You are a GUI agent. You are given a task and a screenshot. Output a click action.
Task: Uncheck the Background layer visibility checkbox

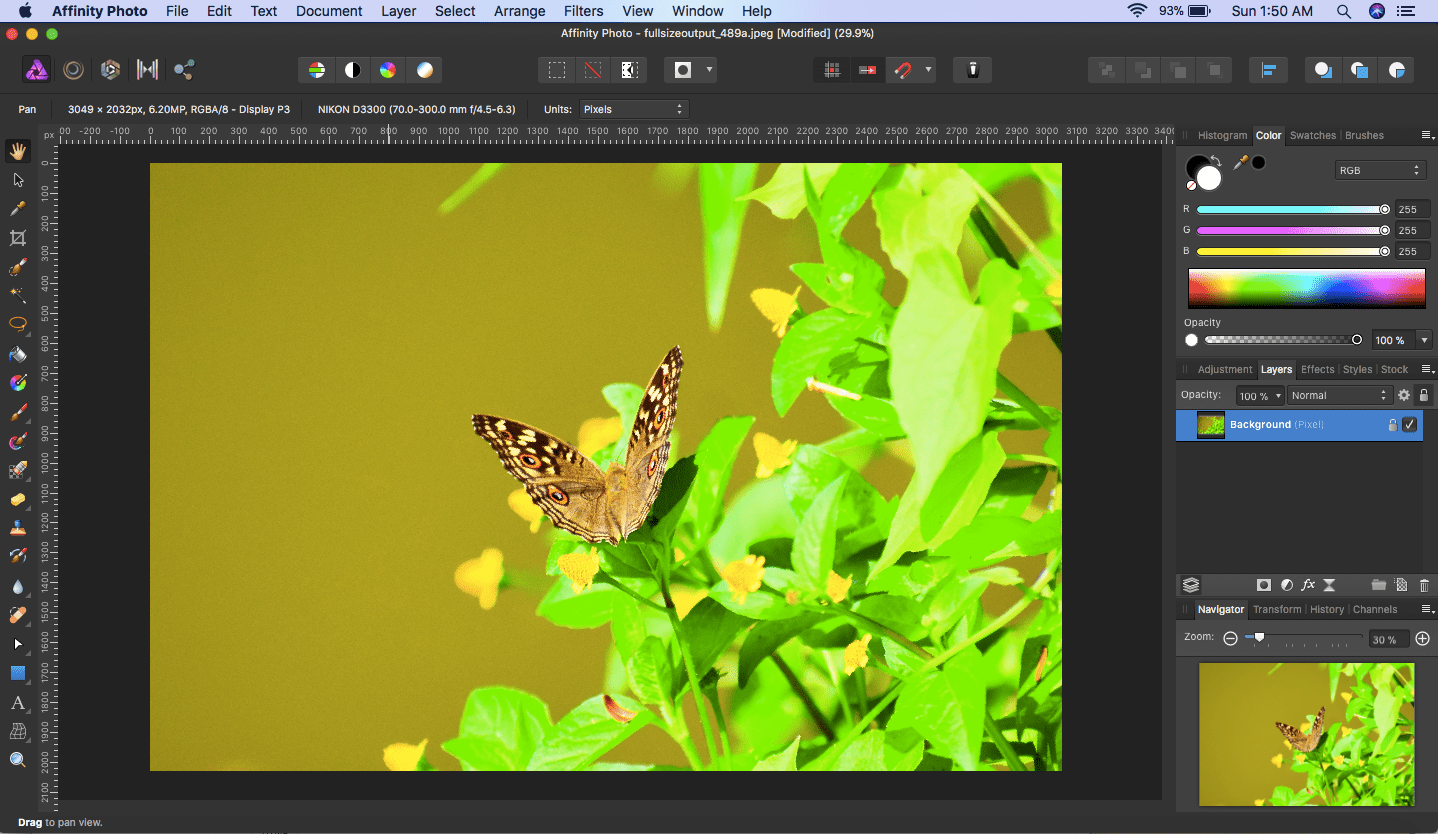[1409, 425]
